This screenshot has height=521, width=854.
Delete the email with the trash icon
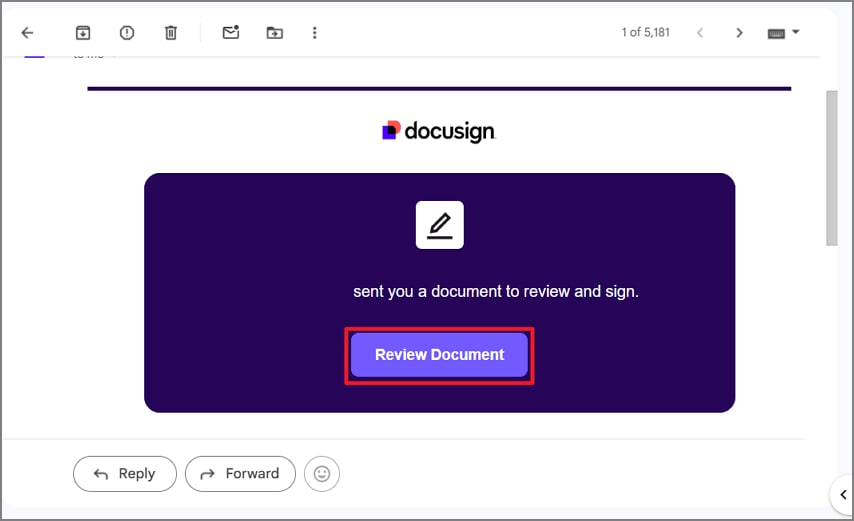pyautogui.click(x=171, y=33)
